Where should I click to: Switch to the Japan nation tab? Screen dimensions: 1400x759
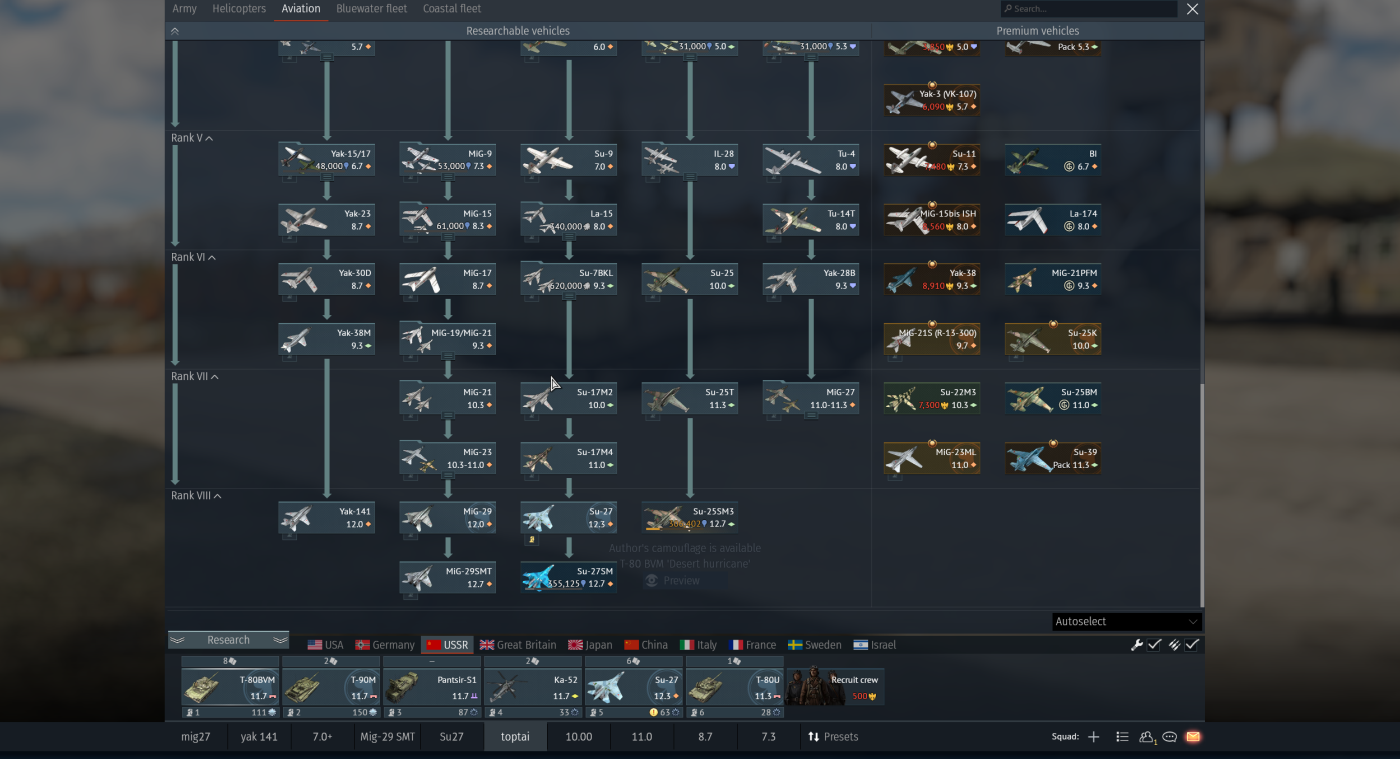(x=590, y=645)
